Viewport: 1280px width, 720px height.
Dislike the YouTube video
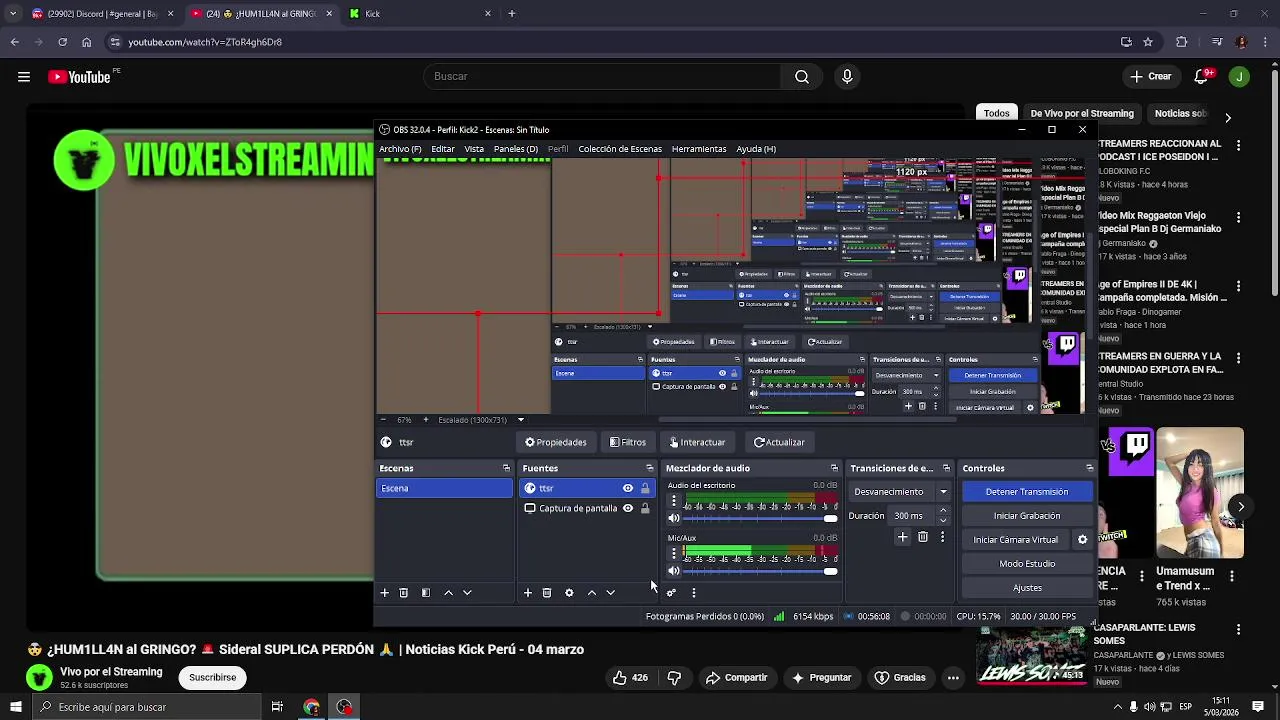[674, 678]
